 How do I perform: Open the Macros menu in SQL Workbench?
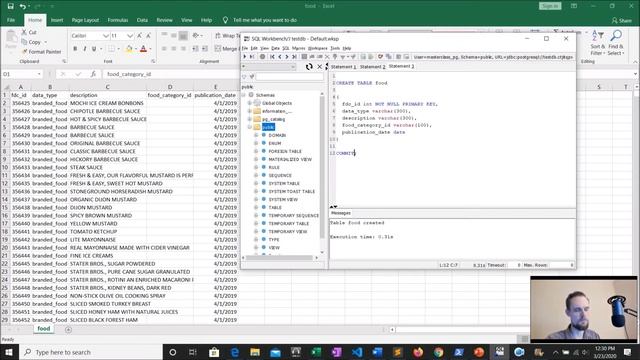298,48
